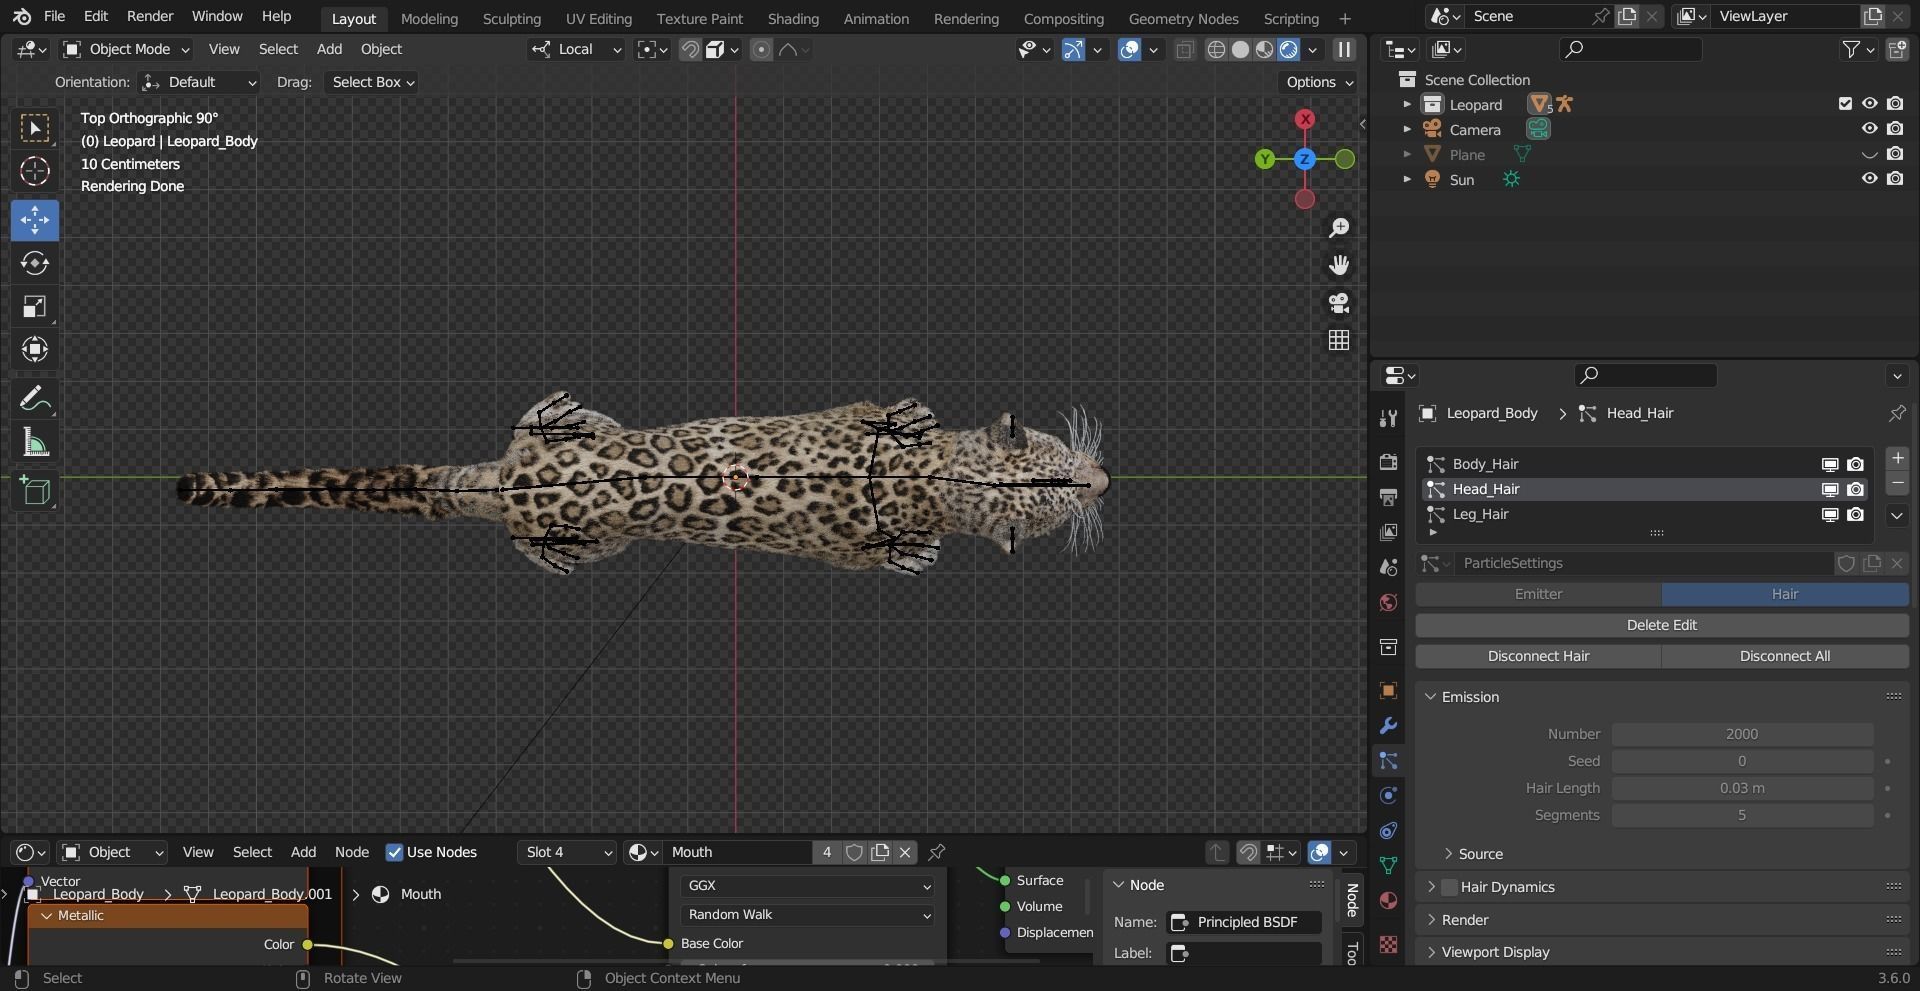This screenshot has width=1920, height=991.
Task: Disable Plane in renders
Action: [x=1895, y=153]
